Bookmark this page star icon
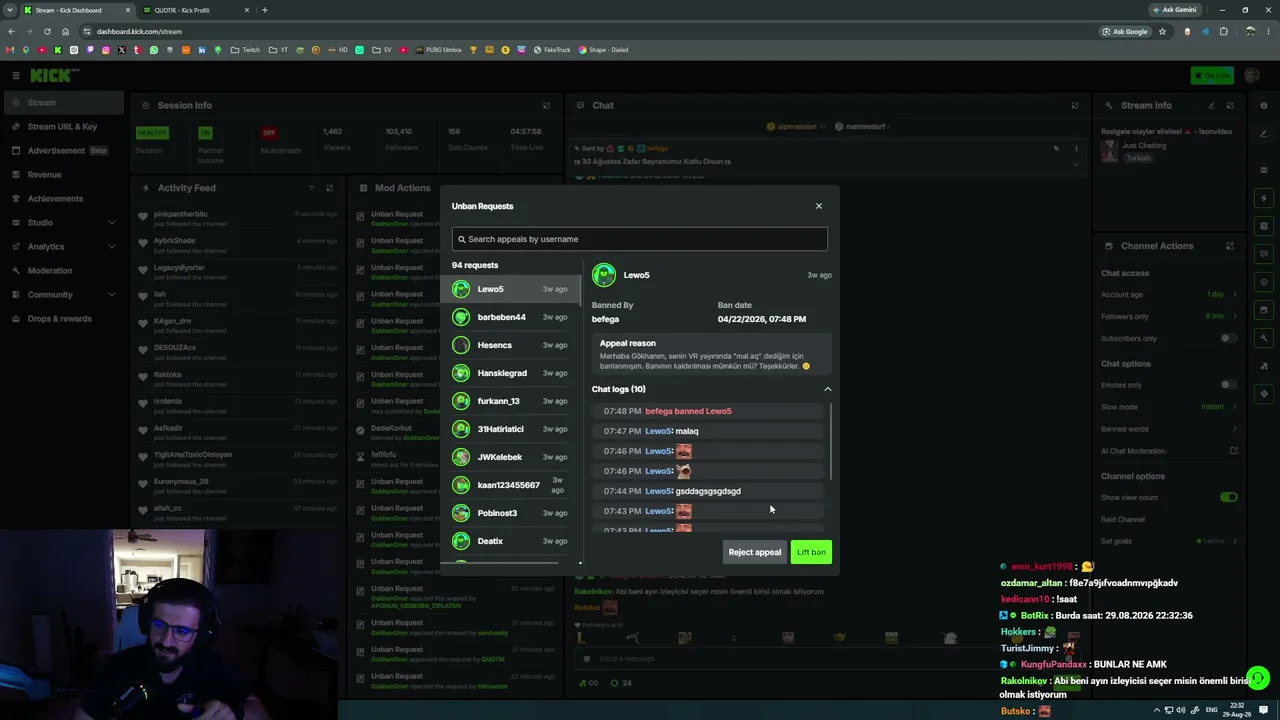This screenshot has width=1280, height=720. [x=1162, y=31]
